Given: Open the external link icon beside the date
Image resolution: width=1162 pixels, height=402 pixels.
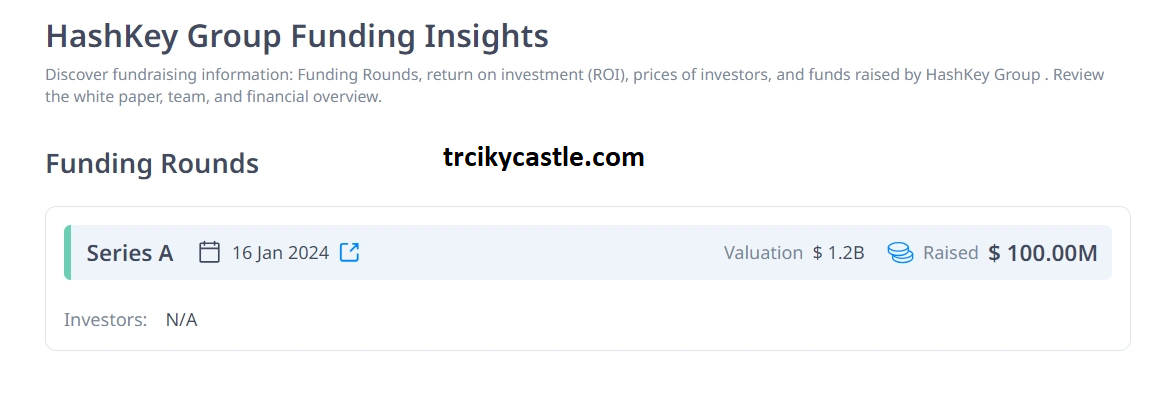Looking at the screenshot, I should [349, 252].
